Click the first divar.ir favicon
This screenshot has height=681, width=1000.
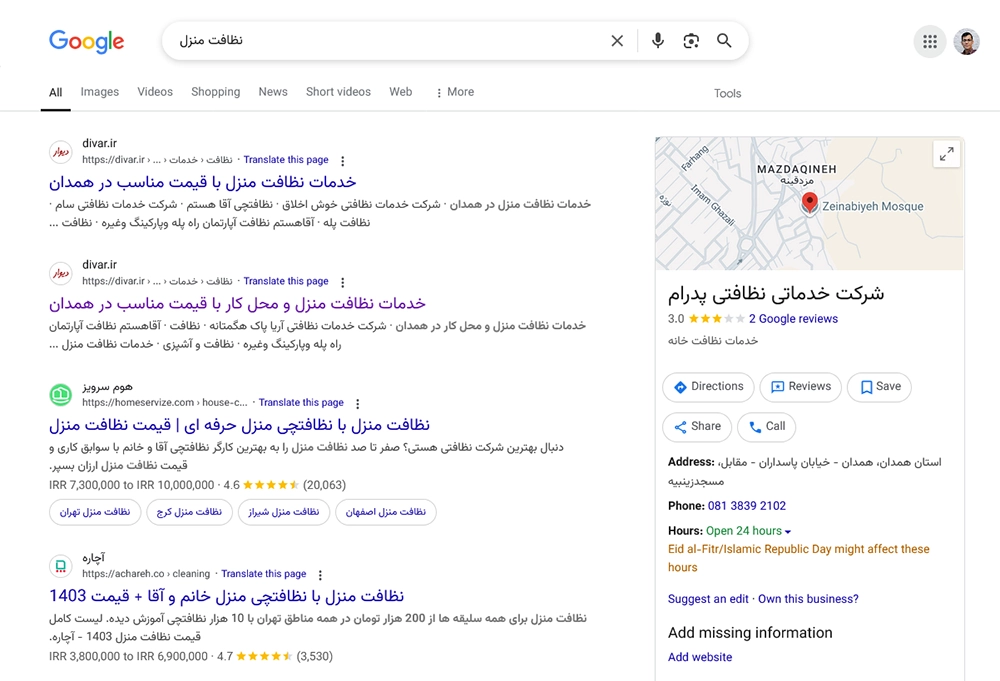[x=61, y=152]
